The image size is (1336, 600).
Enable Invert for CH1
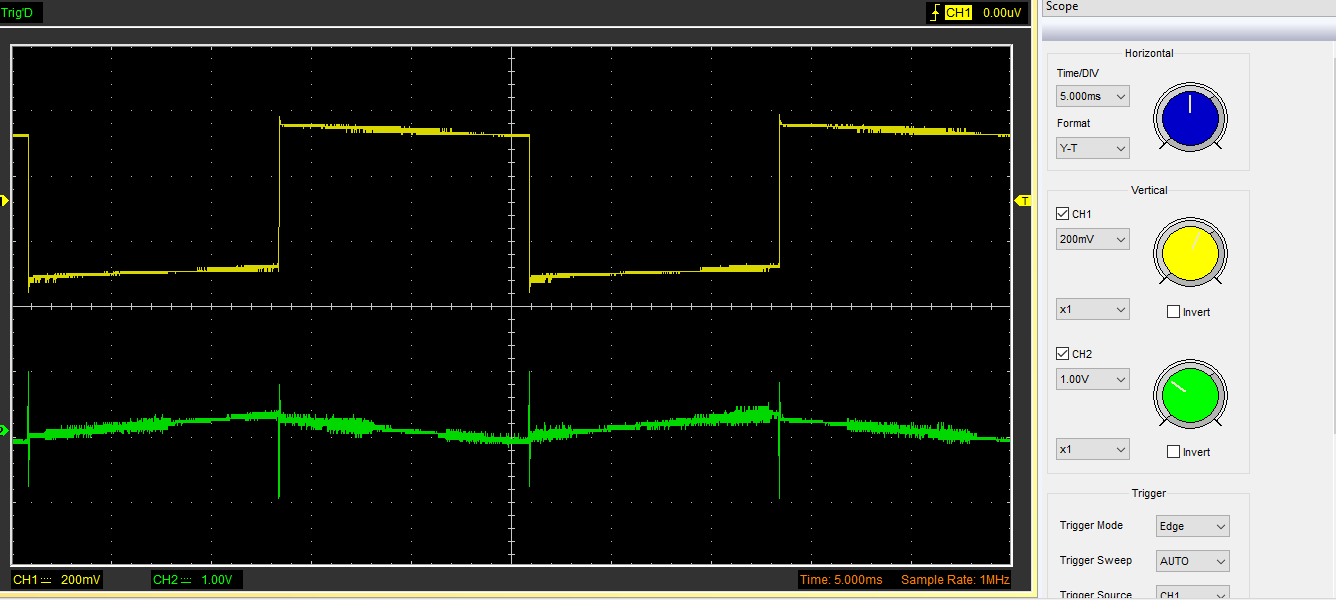[x=1173, y=312]
